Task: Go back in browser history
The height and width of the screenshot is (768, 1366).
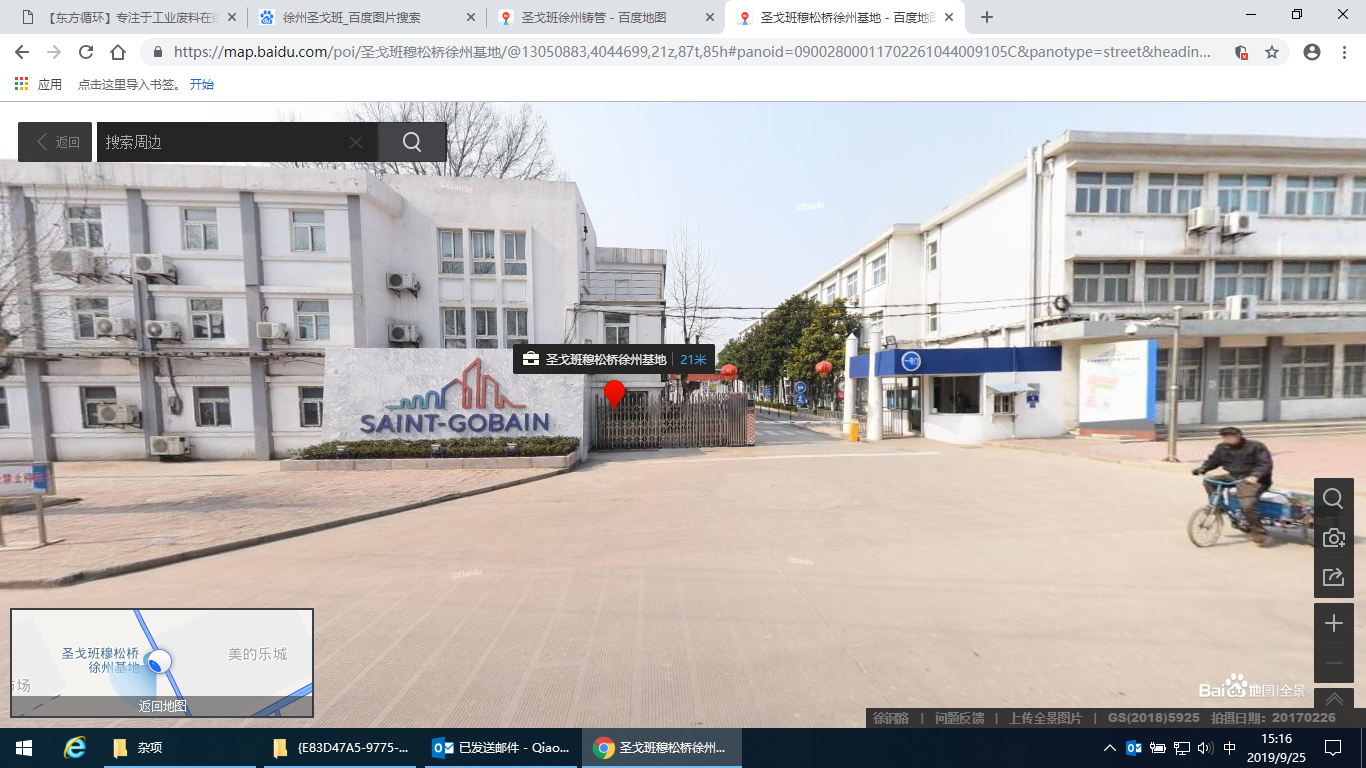Action: coord(22,52)
